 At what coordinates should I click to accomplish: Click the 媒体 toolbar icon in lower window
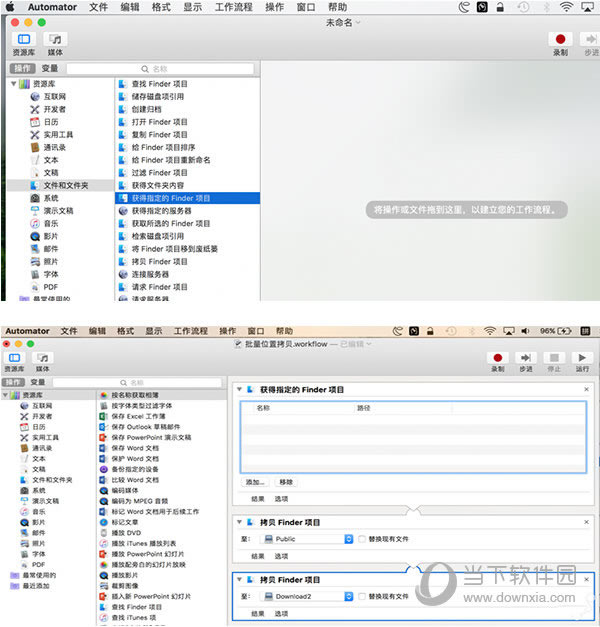click(x=42, y=357)
